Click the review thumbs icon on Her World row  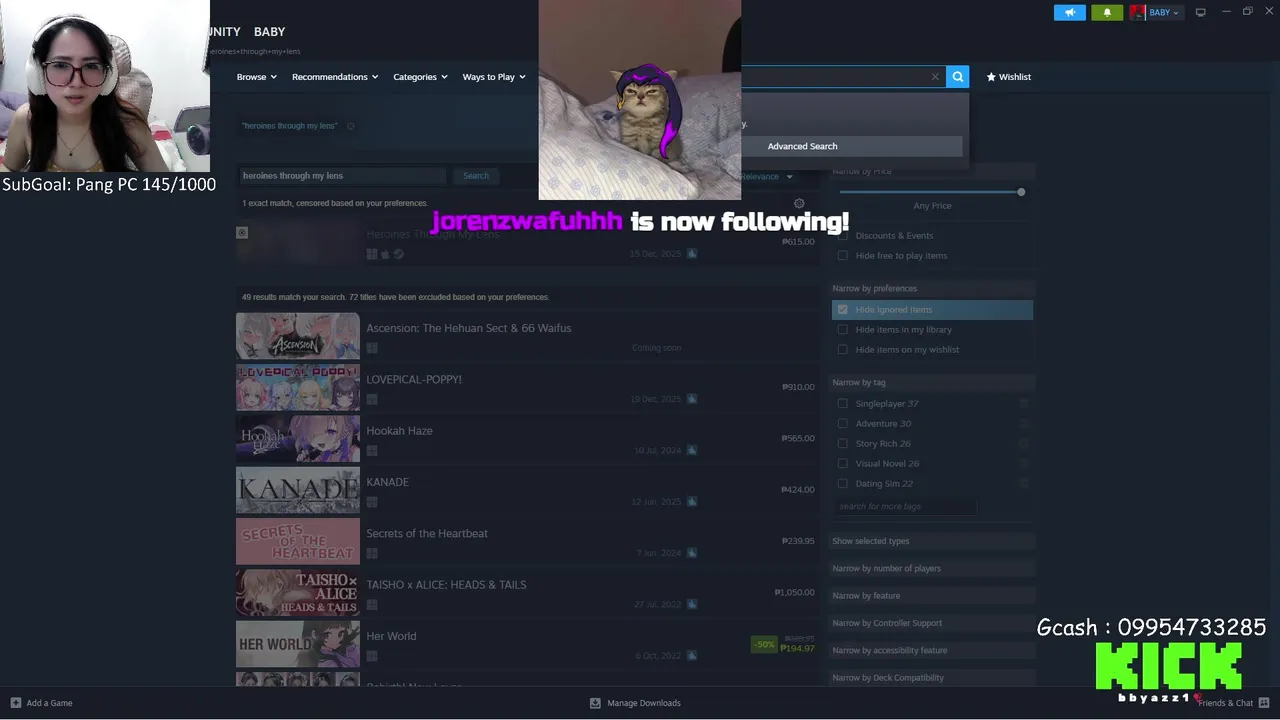(691, 656)
